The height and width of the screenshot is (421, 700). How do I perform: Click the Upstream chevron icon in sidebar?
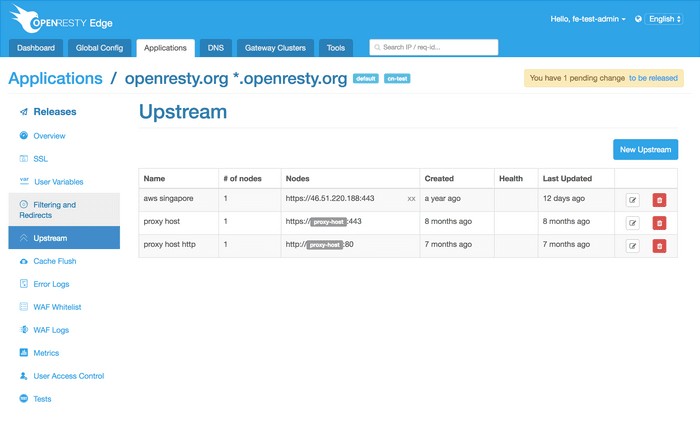24,238
